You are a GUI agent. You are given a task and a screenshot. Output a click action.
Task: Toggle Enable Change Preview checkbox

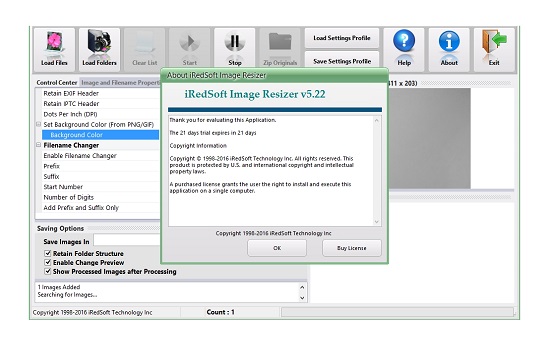click(48, 262)
